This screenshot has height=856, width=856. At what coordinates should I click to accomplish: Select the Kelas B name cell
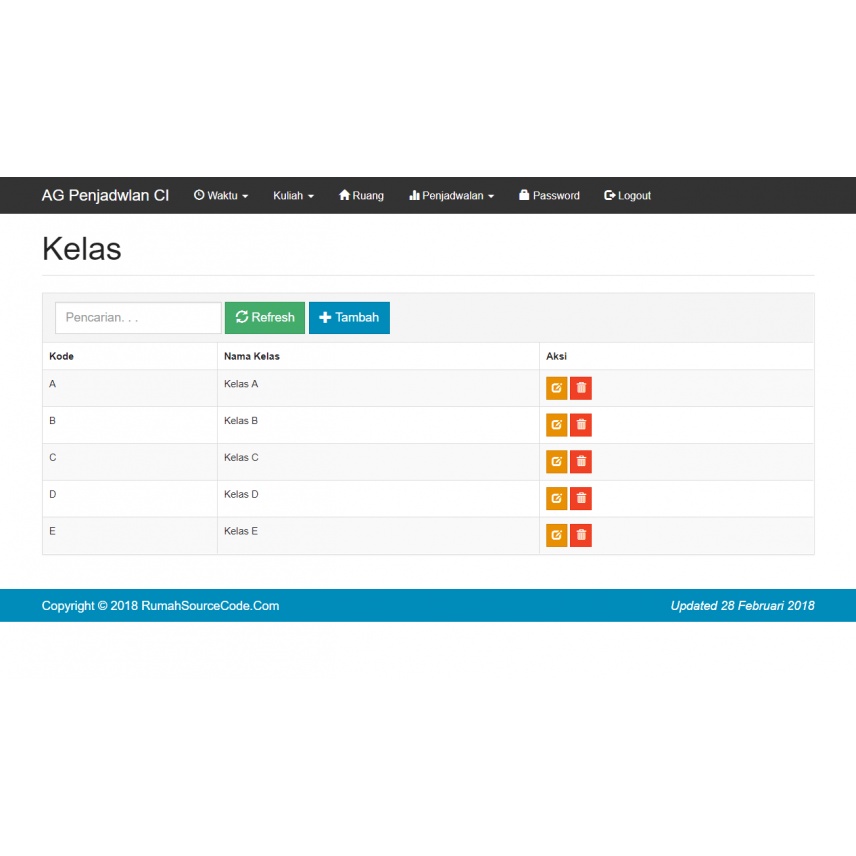click(x=378, y=425)
